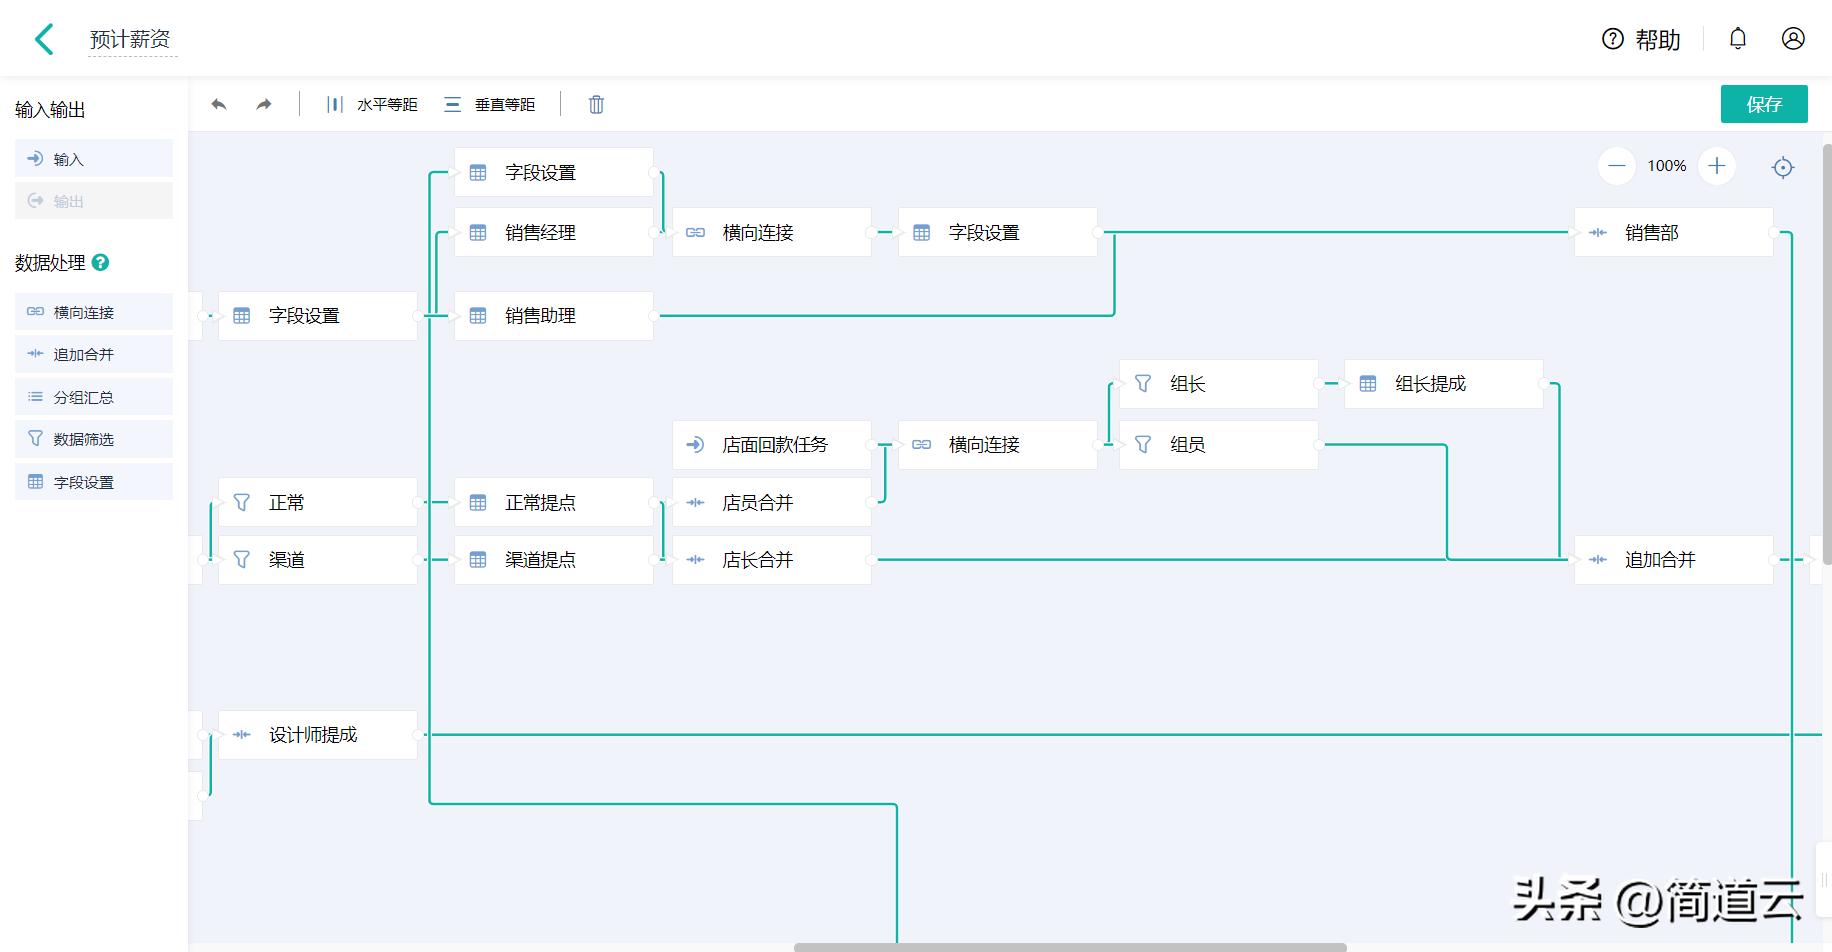Click the locate view crosshair icon
Viewport: 1832px width, 952px height.
(x=1783, y=167)
